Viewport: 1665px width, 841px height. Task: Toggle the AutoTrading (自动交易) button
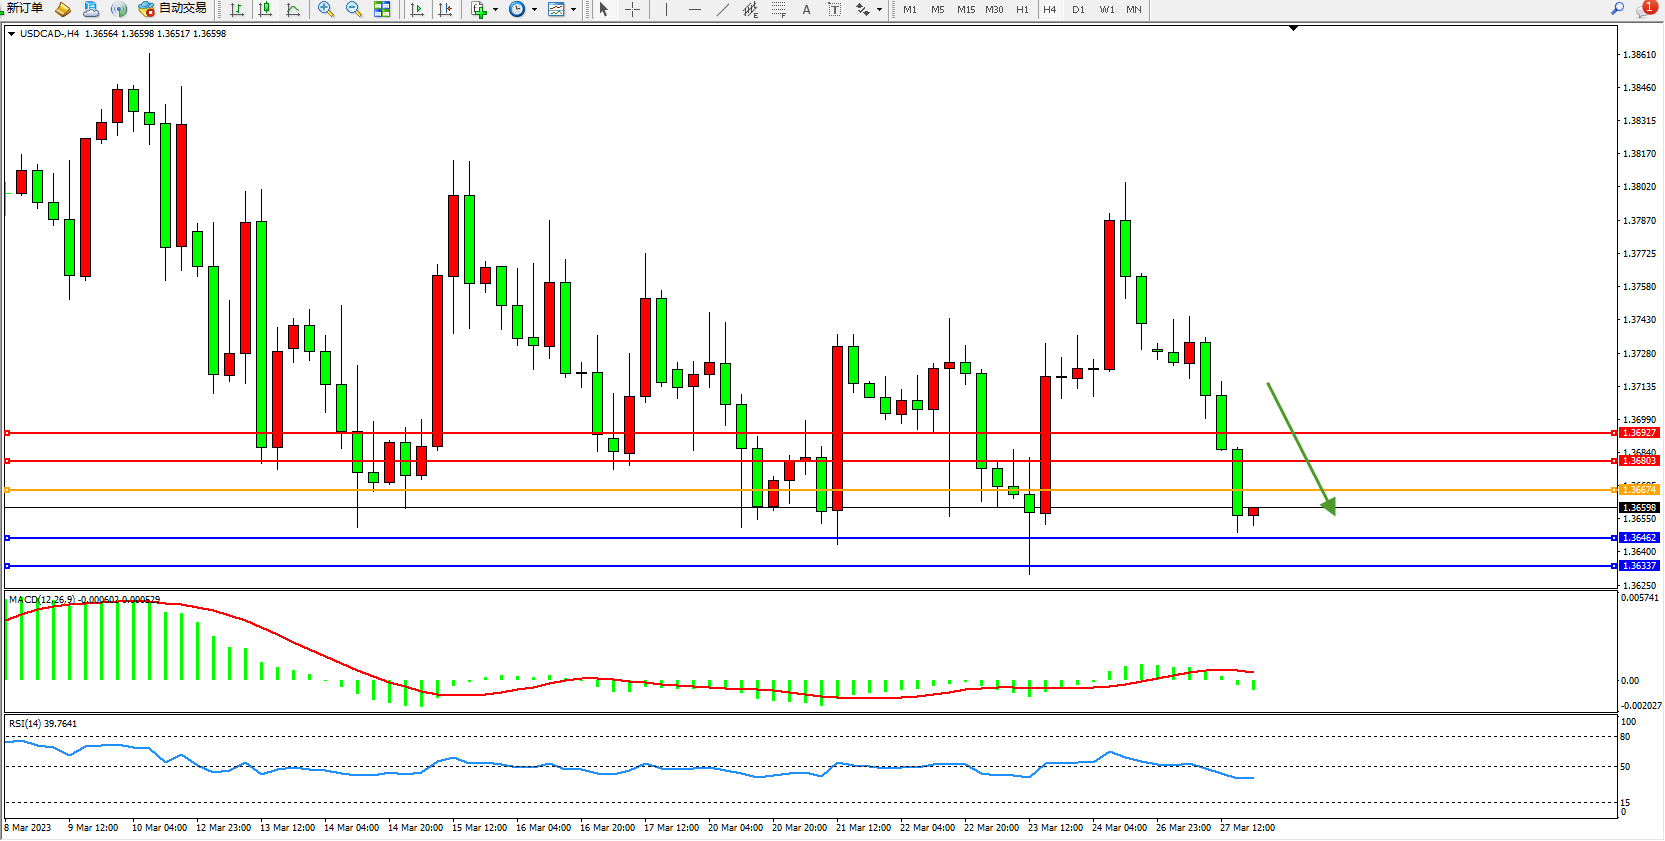coord(172,9)
